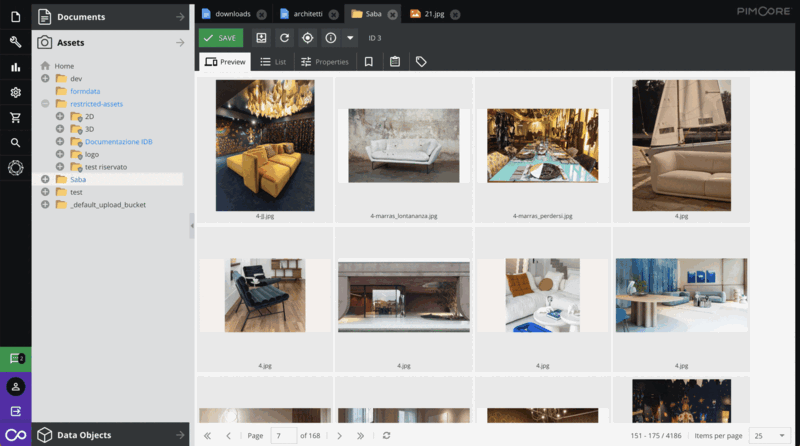
Task: Expand the Assets panel header
Action: tap(110, 43)
